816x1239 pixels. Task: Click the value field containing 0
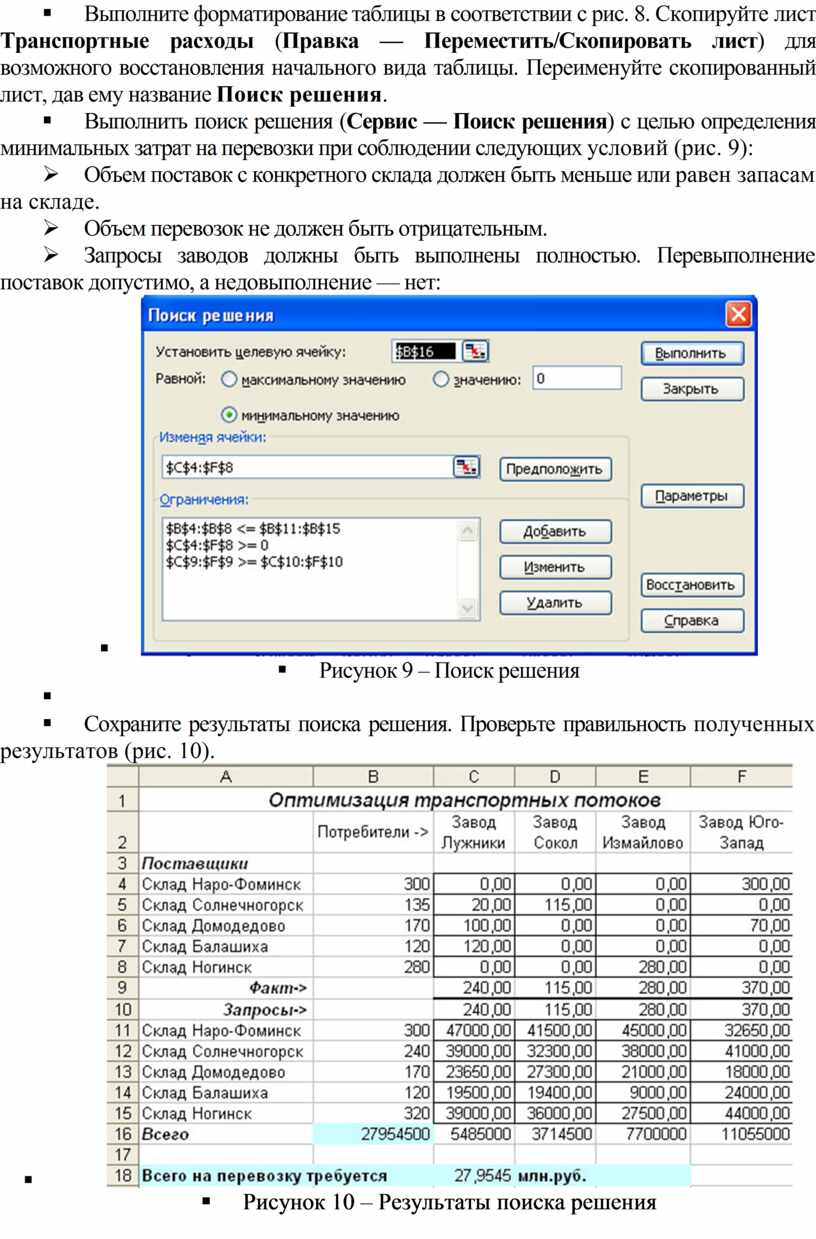[576, 379]
